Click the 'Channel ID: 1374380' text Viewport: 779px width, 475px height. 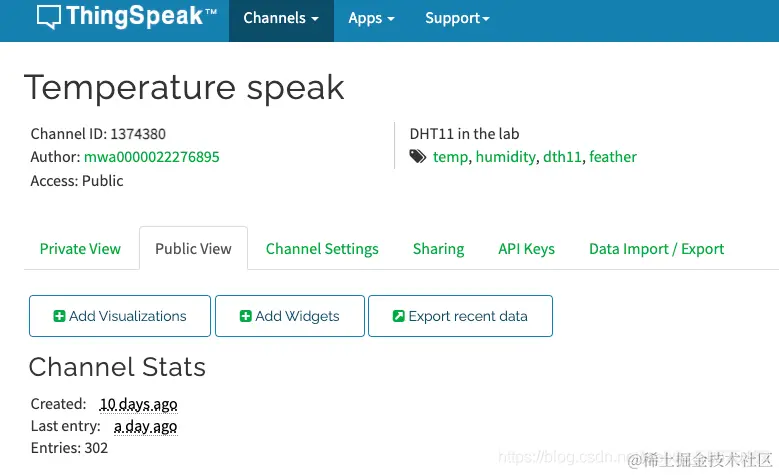click(x=98, y=134)
